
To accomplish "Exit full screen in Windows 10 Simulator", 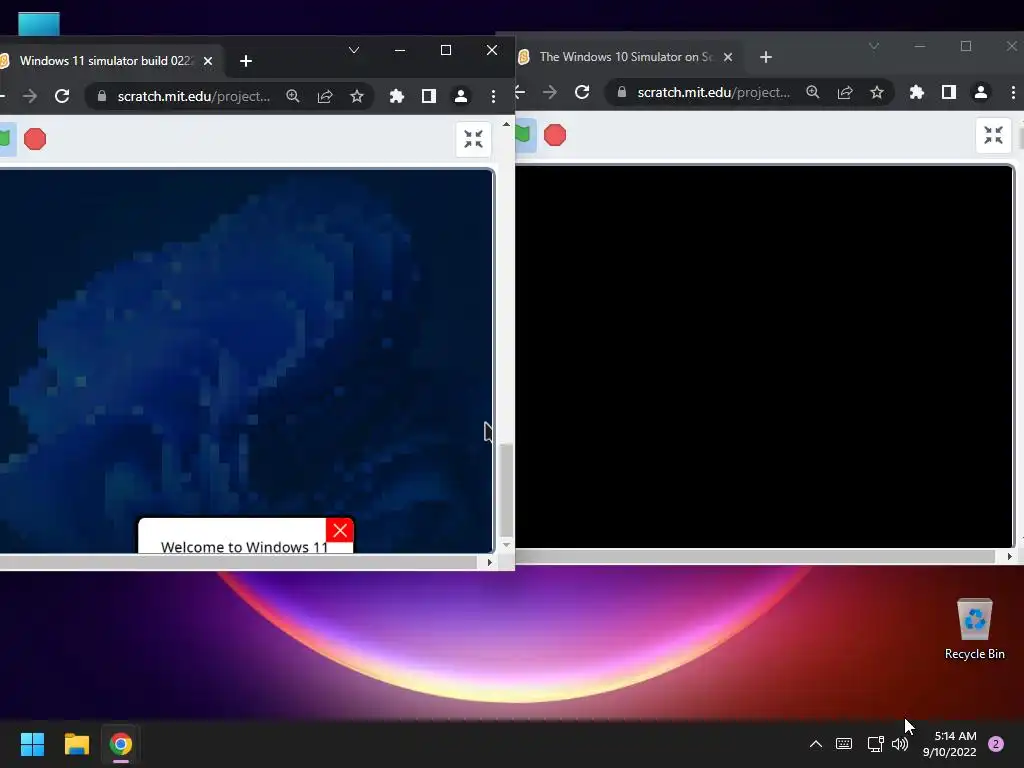I will point(993,135).
